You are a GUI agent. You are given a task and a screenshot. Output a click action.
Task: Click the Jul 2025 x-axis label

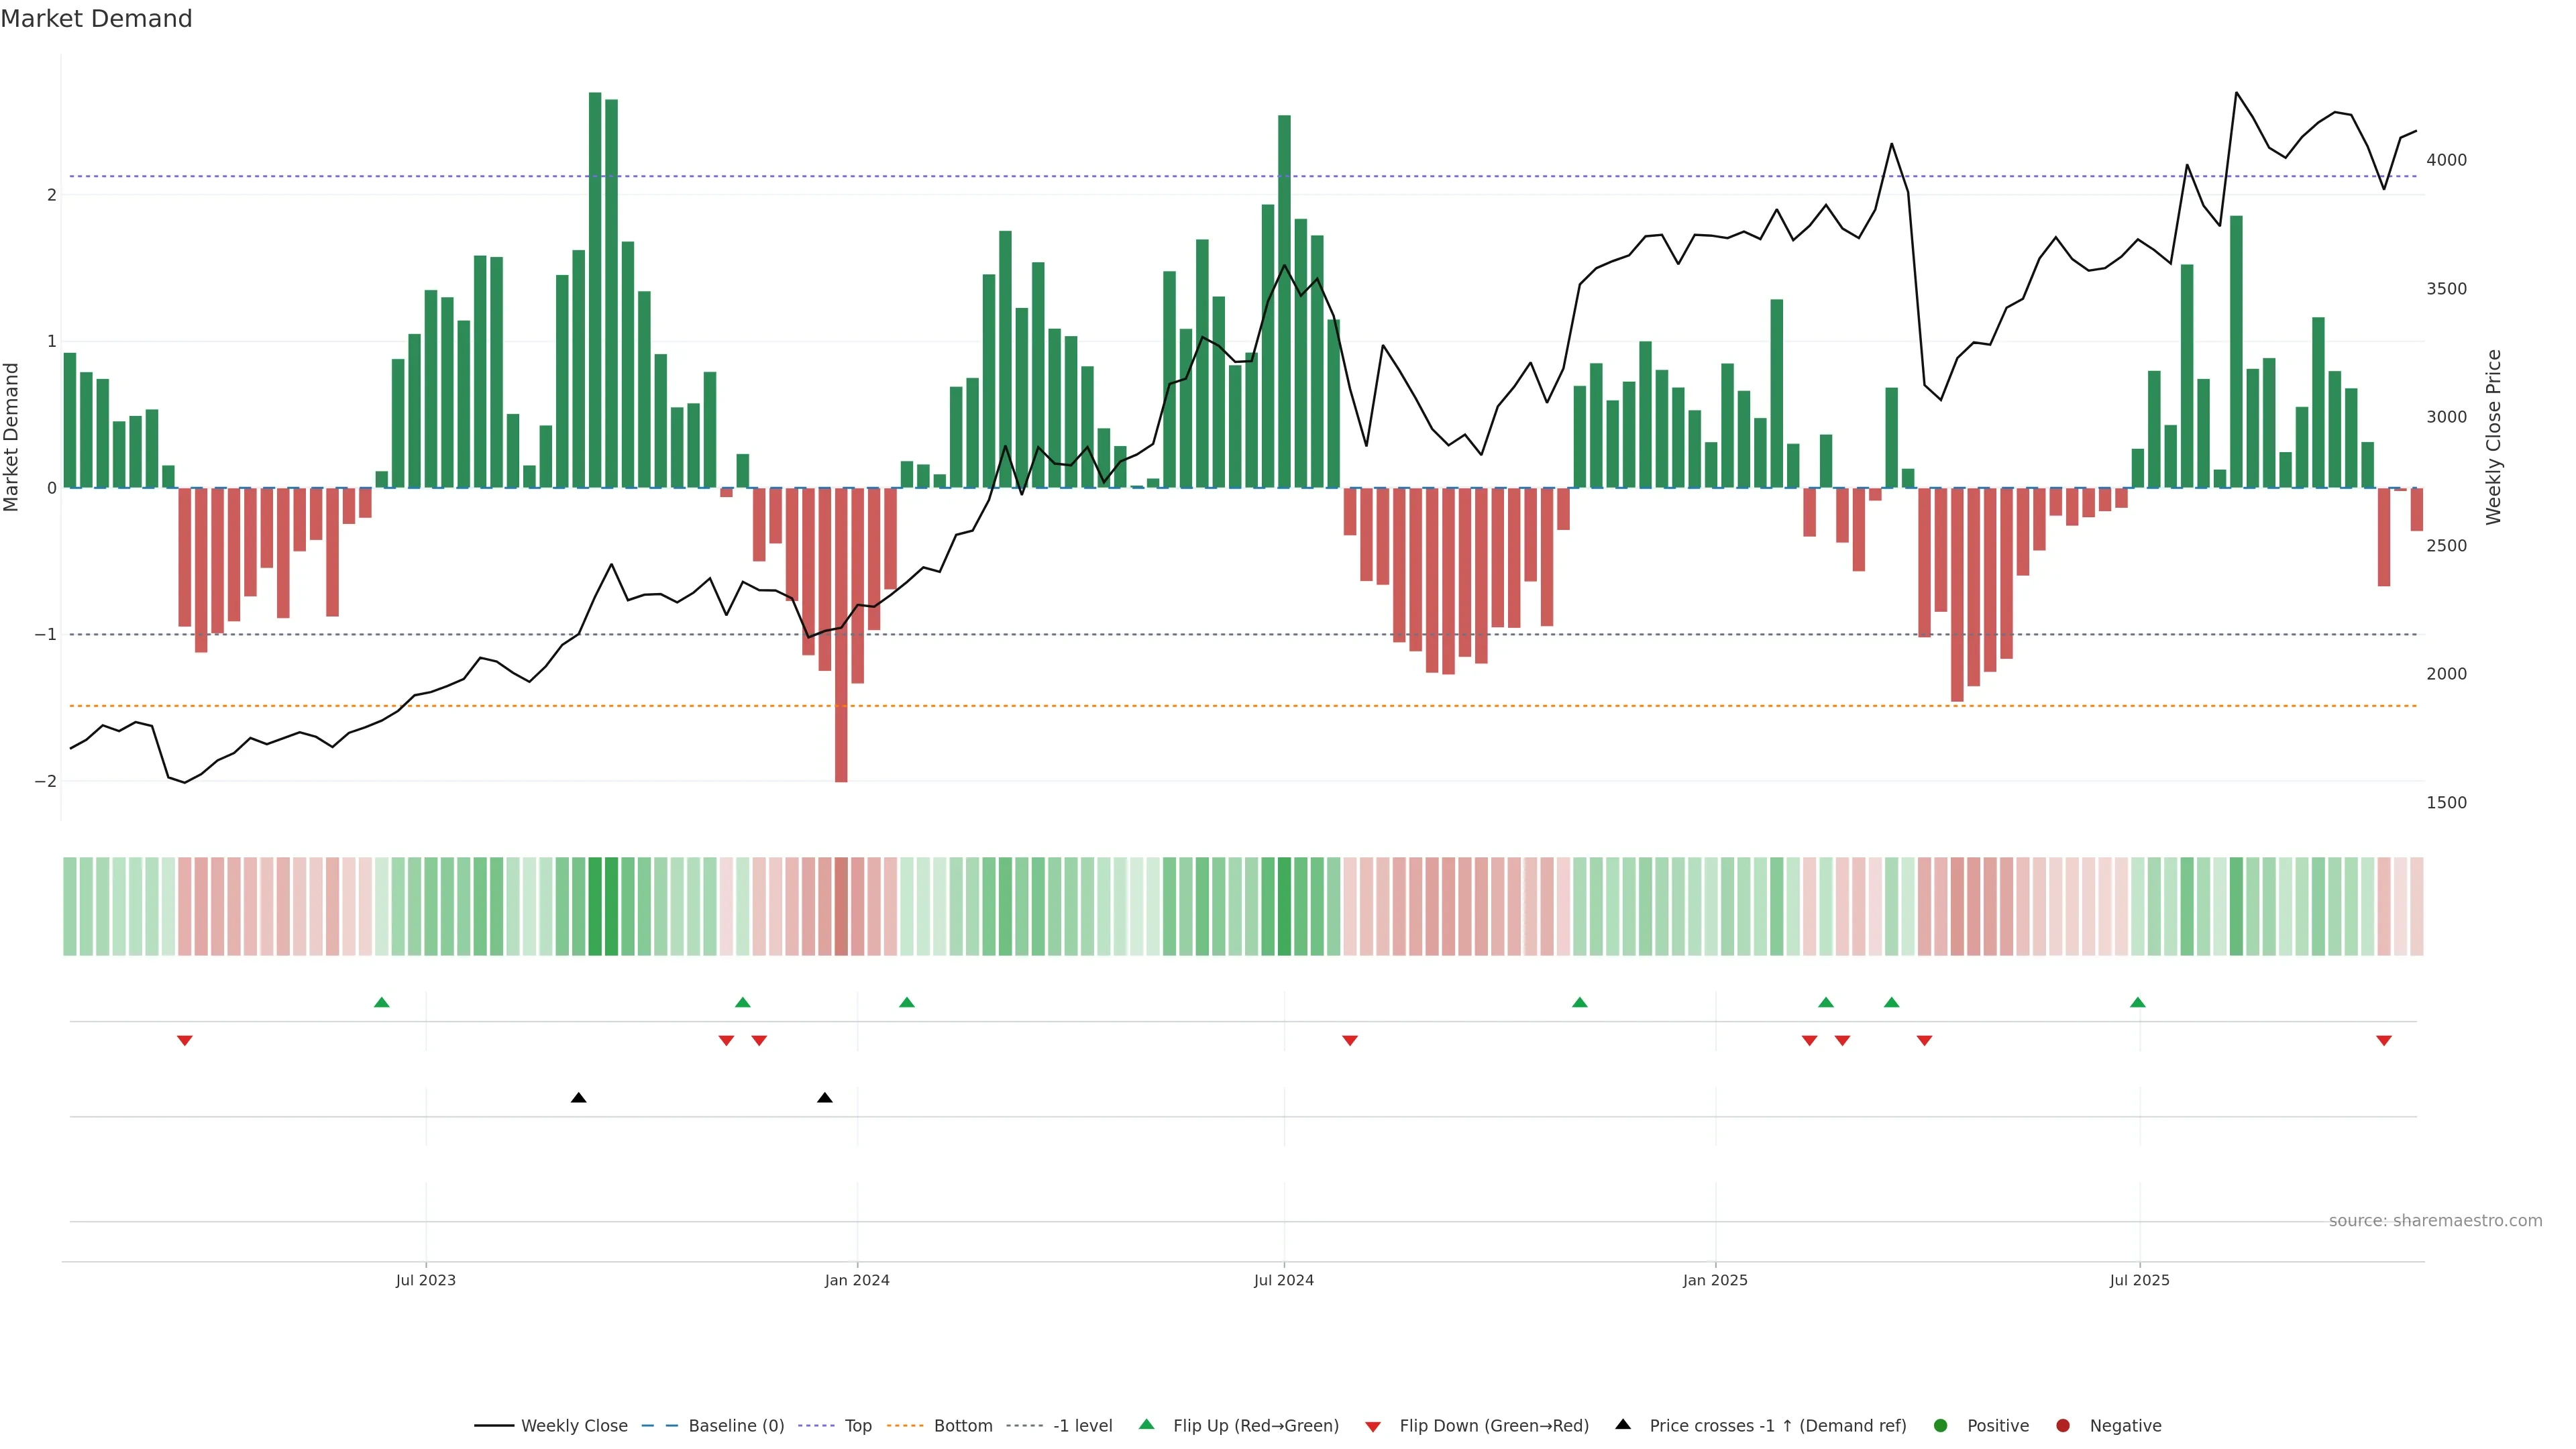click(x=2140, y=1280)
